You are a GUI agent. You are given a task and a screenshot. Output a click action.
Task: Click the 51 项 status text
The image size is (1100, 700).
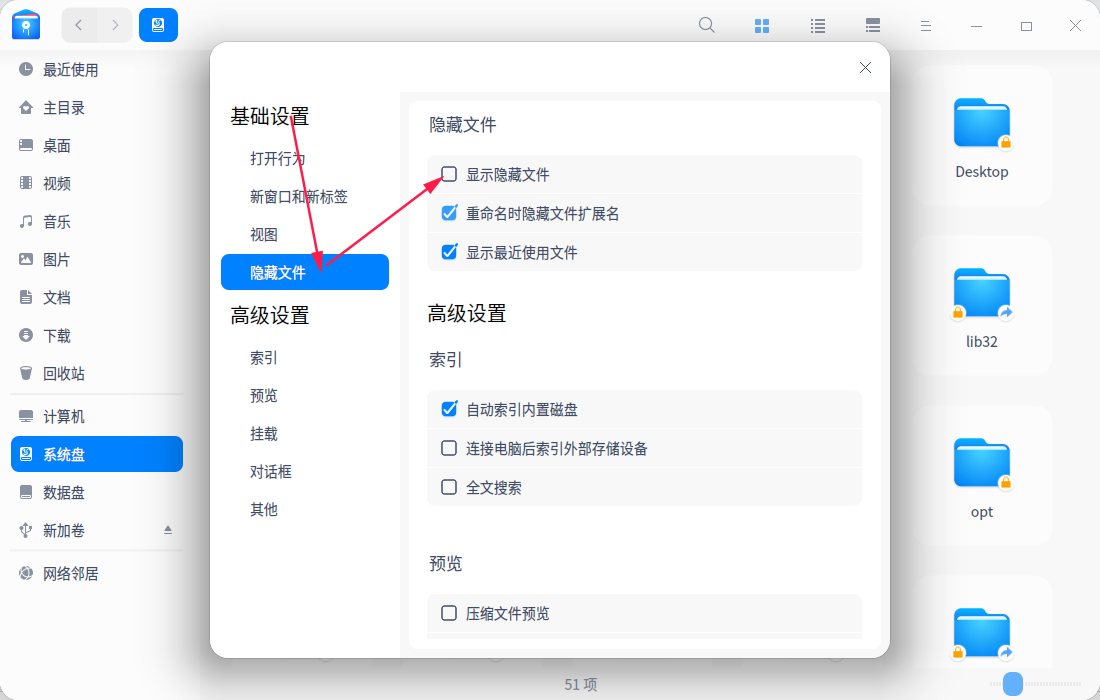click(581, 685)
